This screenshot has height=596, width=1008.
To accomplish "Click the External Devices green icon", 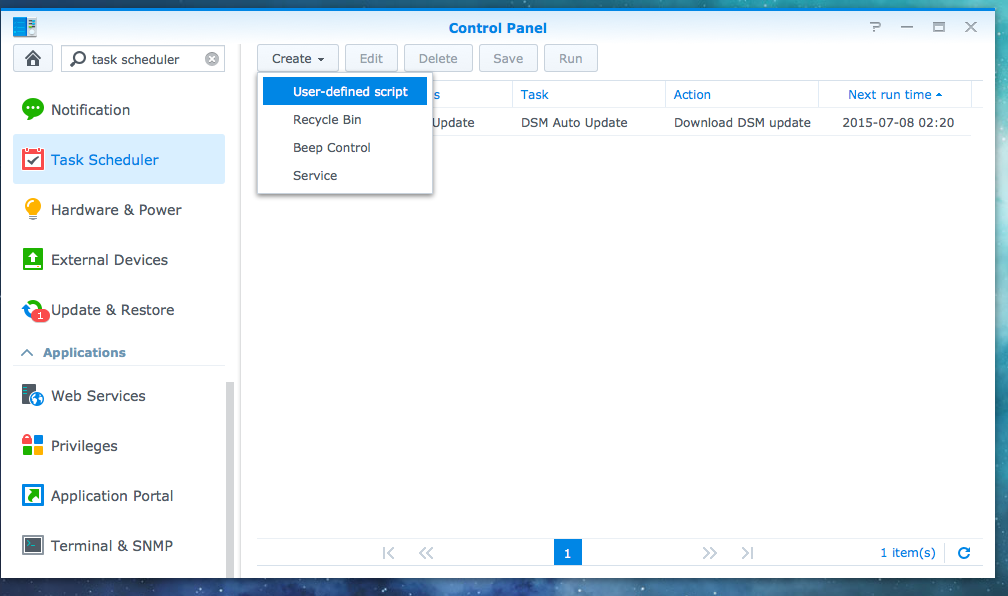I will coord(33,259).
